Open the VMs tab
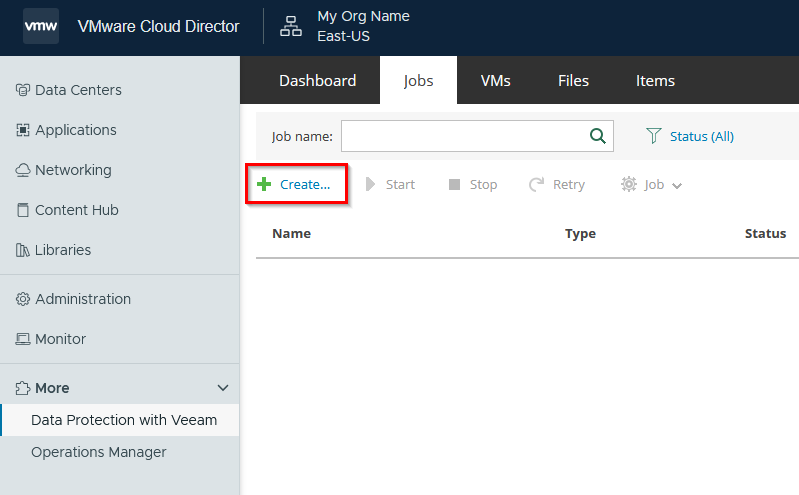 click(495, 81)
